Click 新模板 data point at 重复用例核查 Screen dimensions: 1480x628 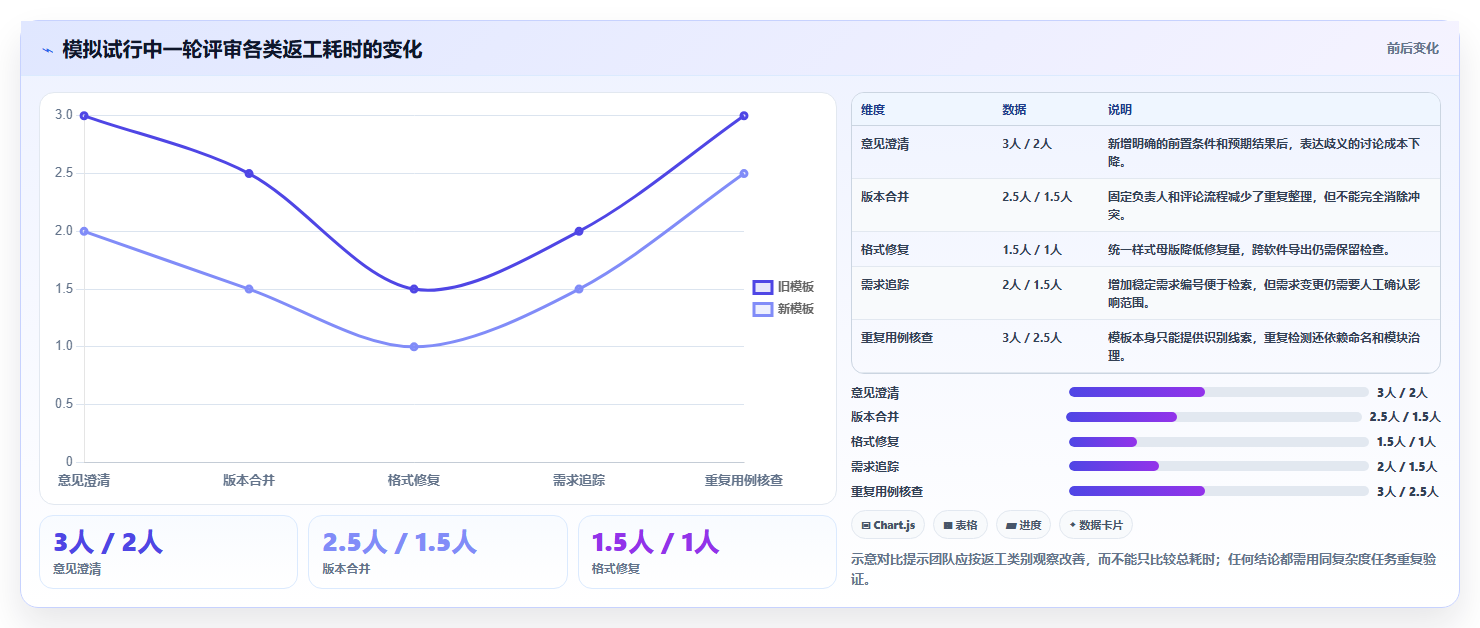744,174
